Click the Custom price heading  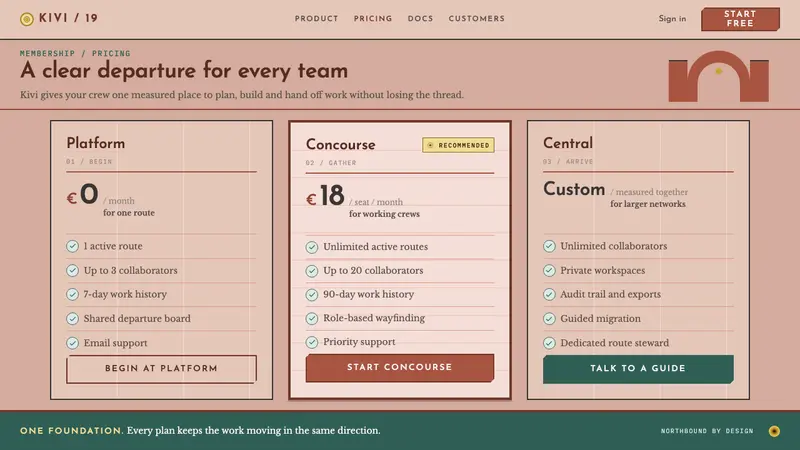tap(574, 189)
